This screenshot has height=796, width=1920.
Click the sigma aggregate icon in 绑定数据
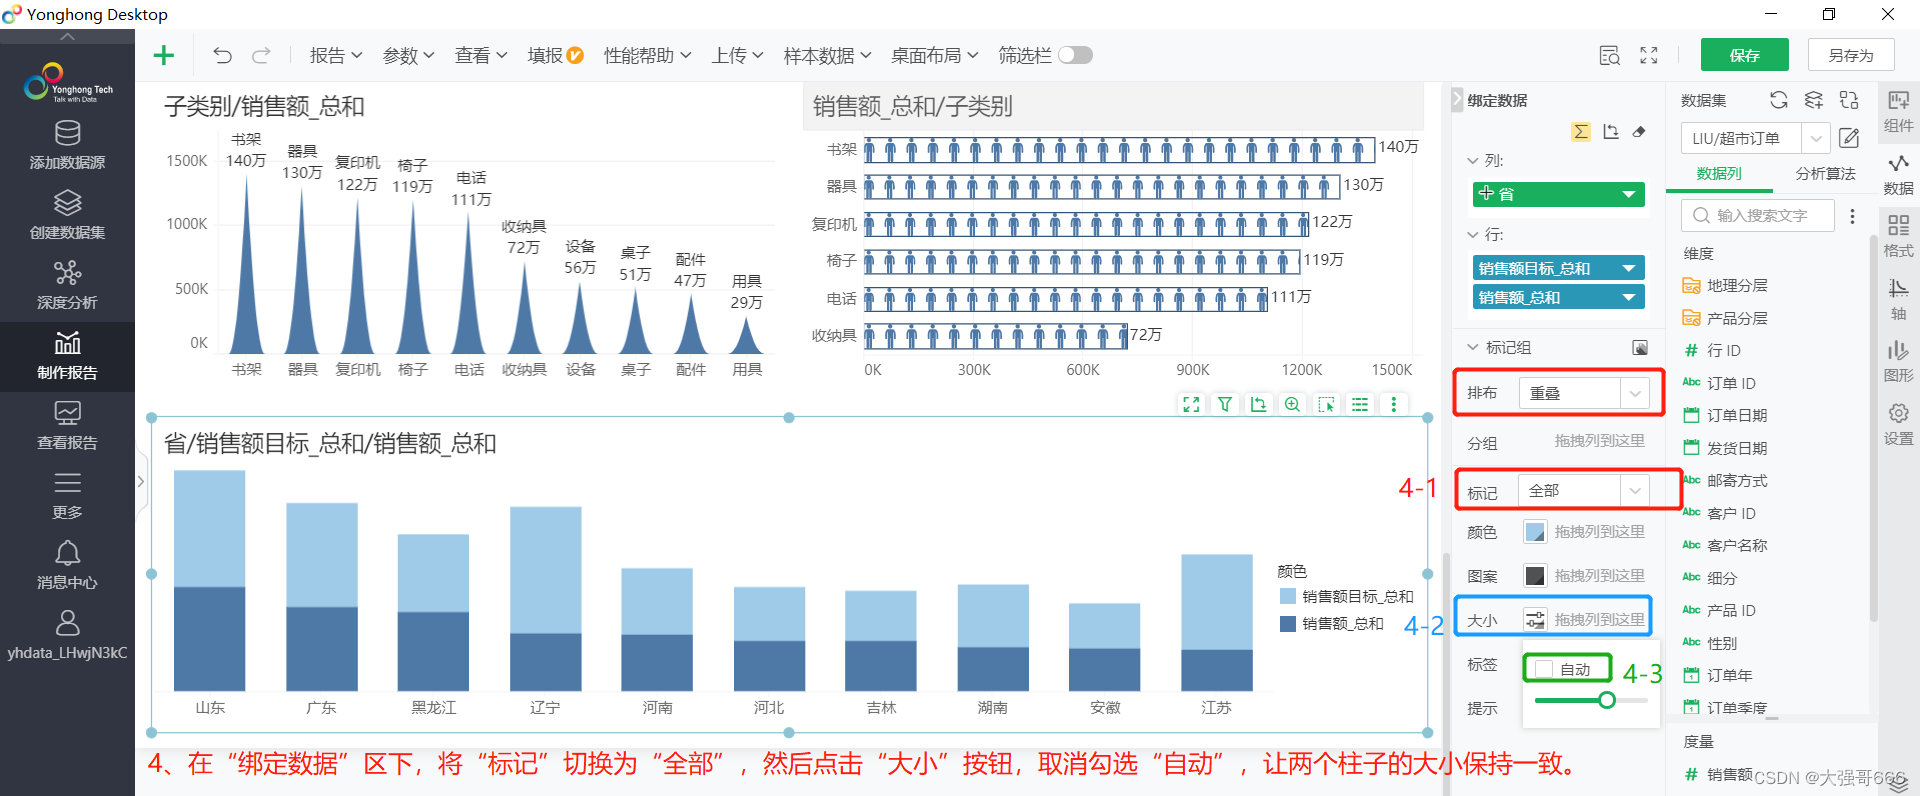click(1581, 132)
